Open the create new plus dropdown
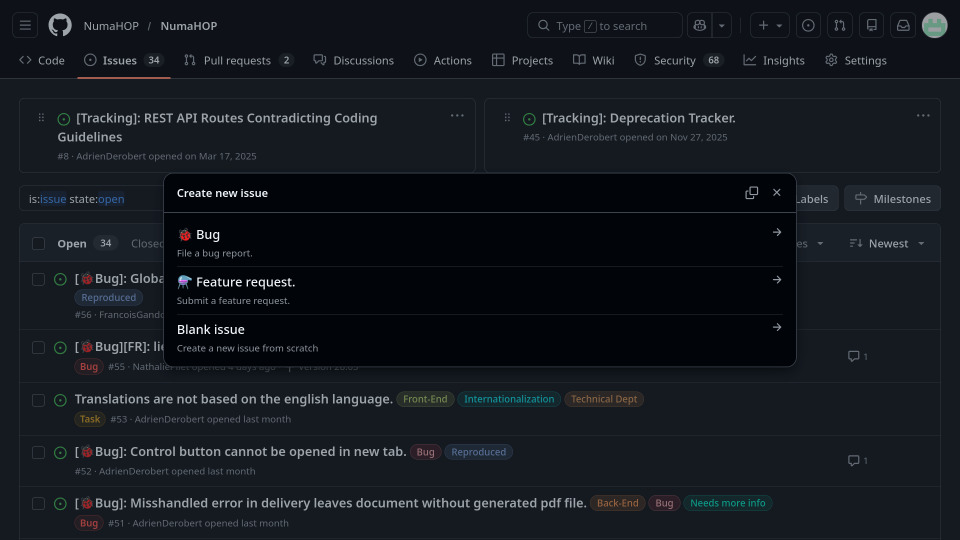 tap(771, 25)
